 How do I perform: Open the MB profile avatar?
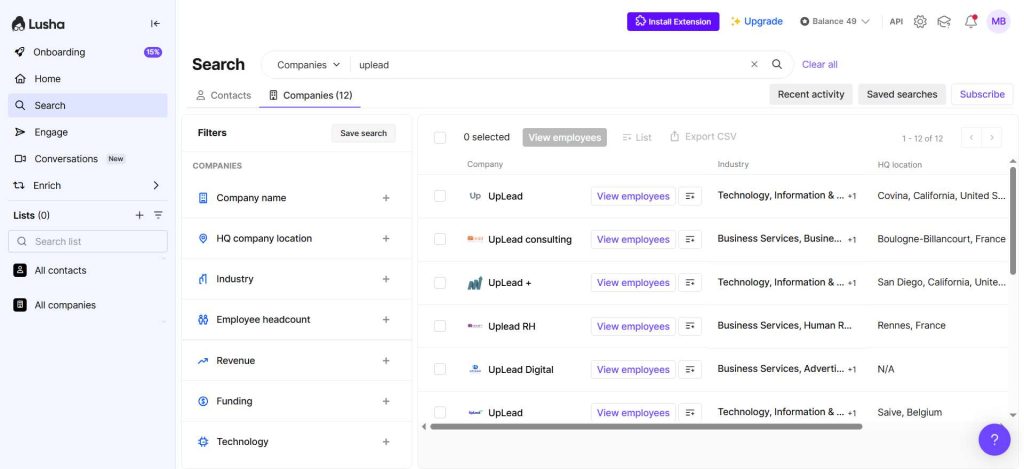click(998, 22)
